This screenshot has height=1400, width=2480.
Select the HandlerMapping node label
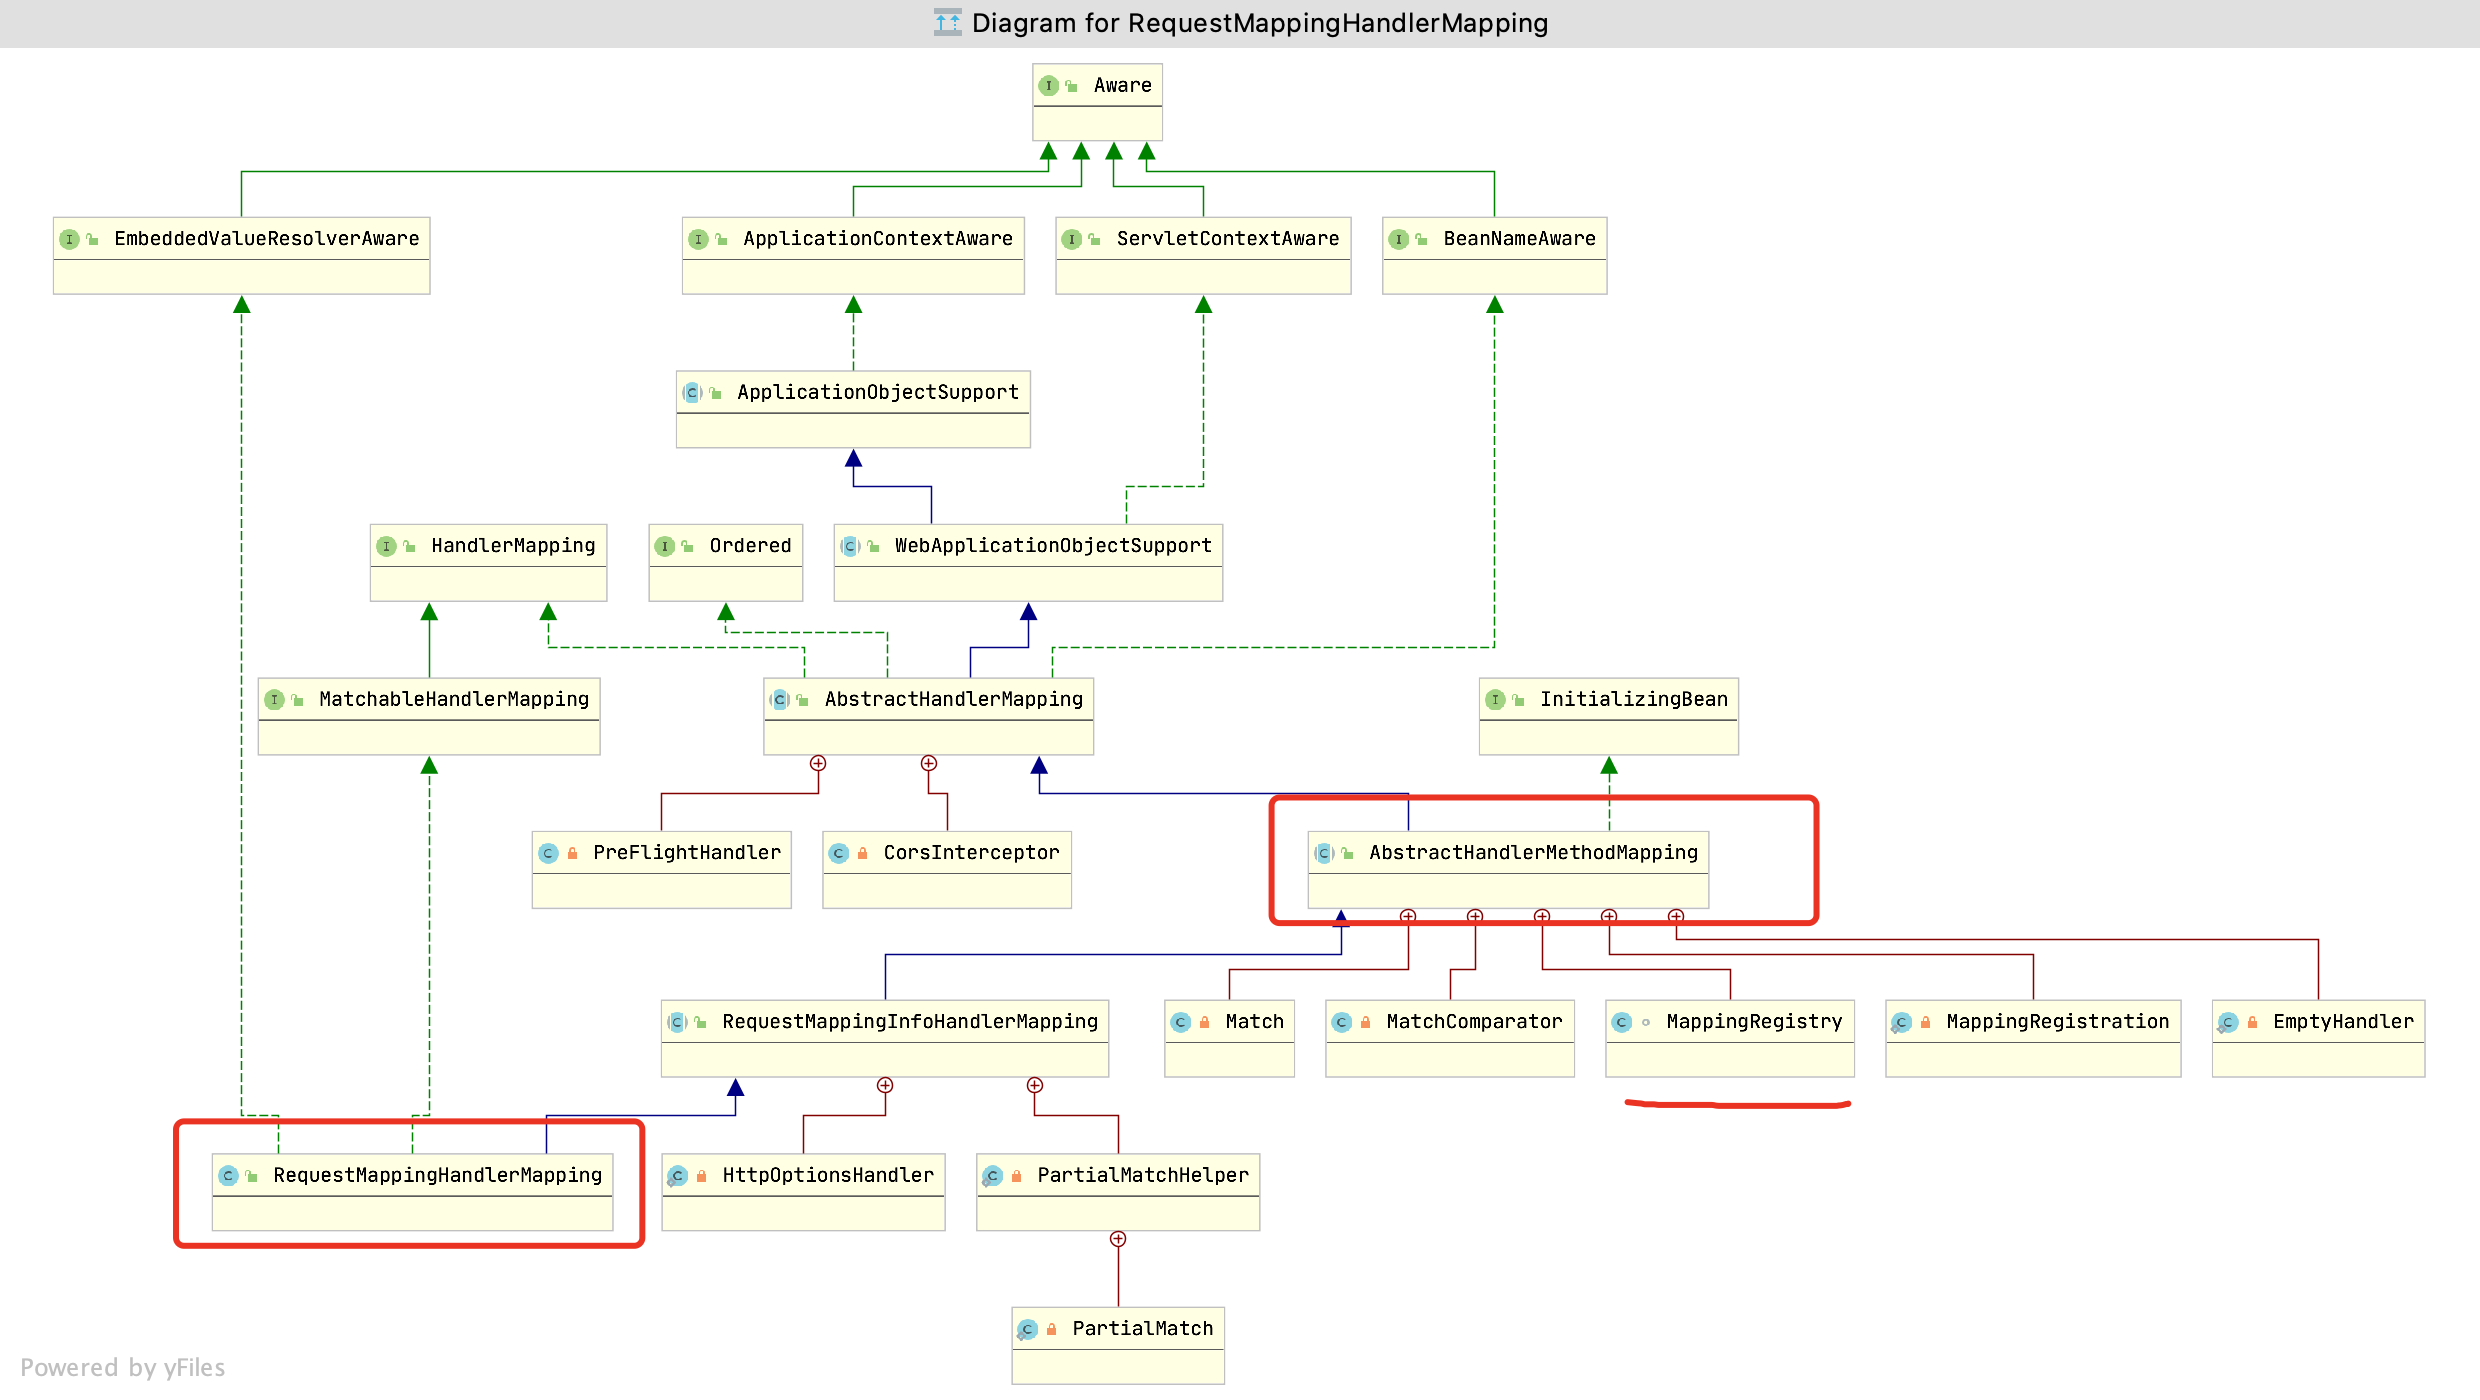point(513,546)
